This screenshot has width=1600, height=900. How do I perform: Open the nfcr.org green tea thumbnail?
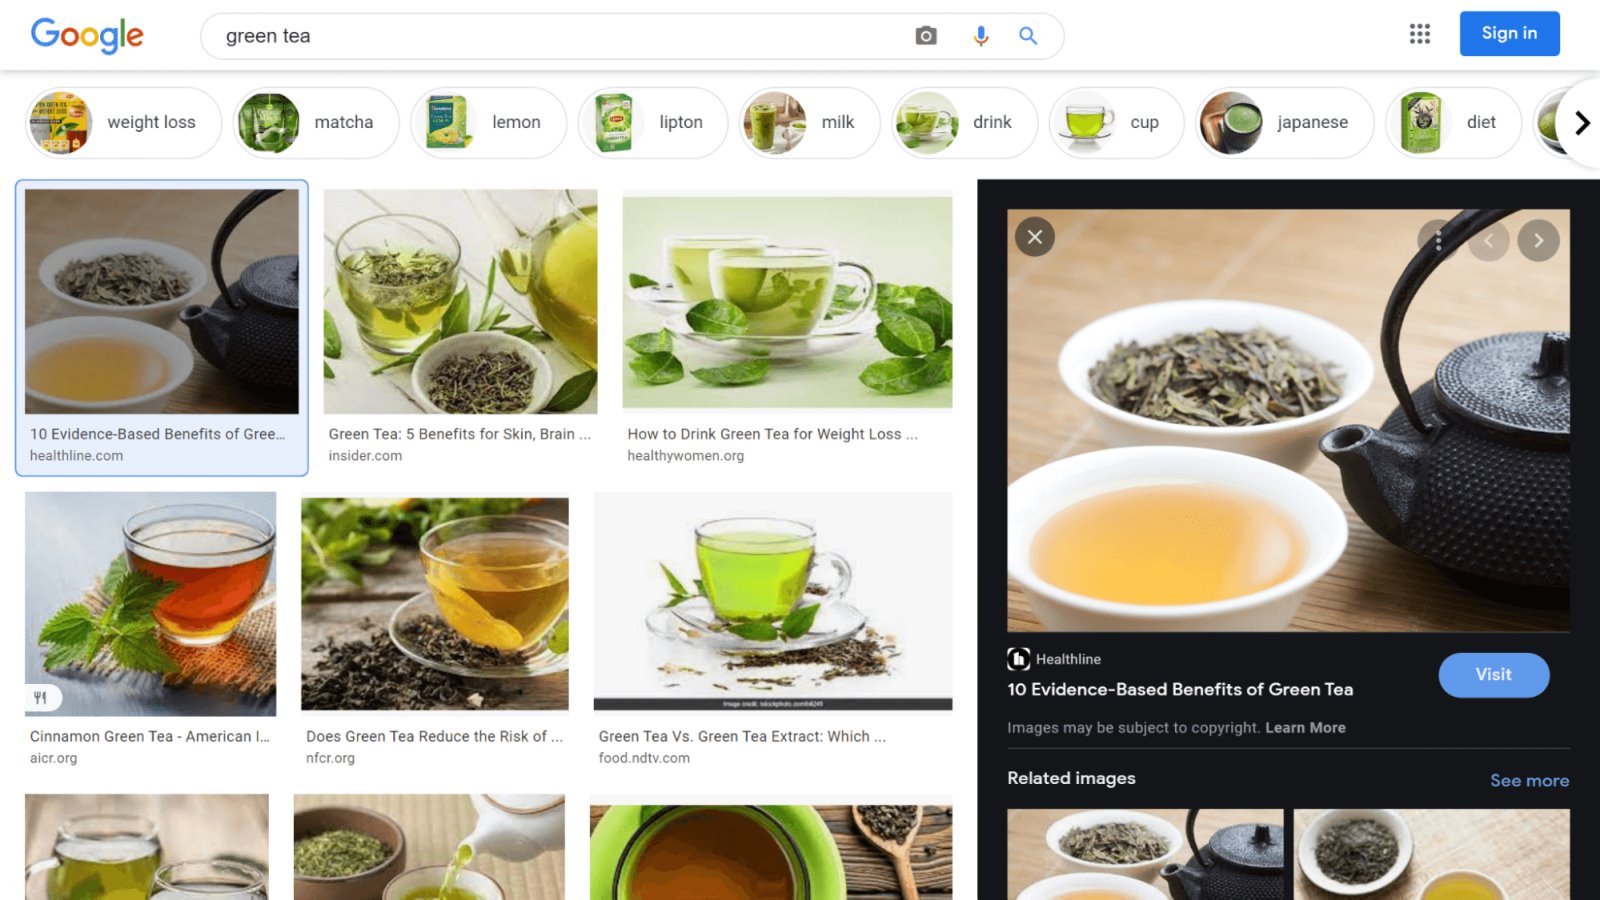[435, 604]
